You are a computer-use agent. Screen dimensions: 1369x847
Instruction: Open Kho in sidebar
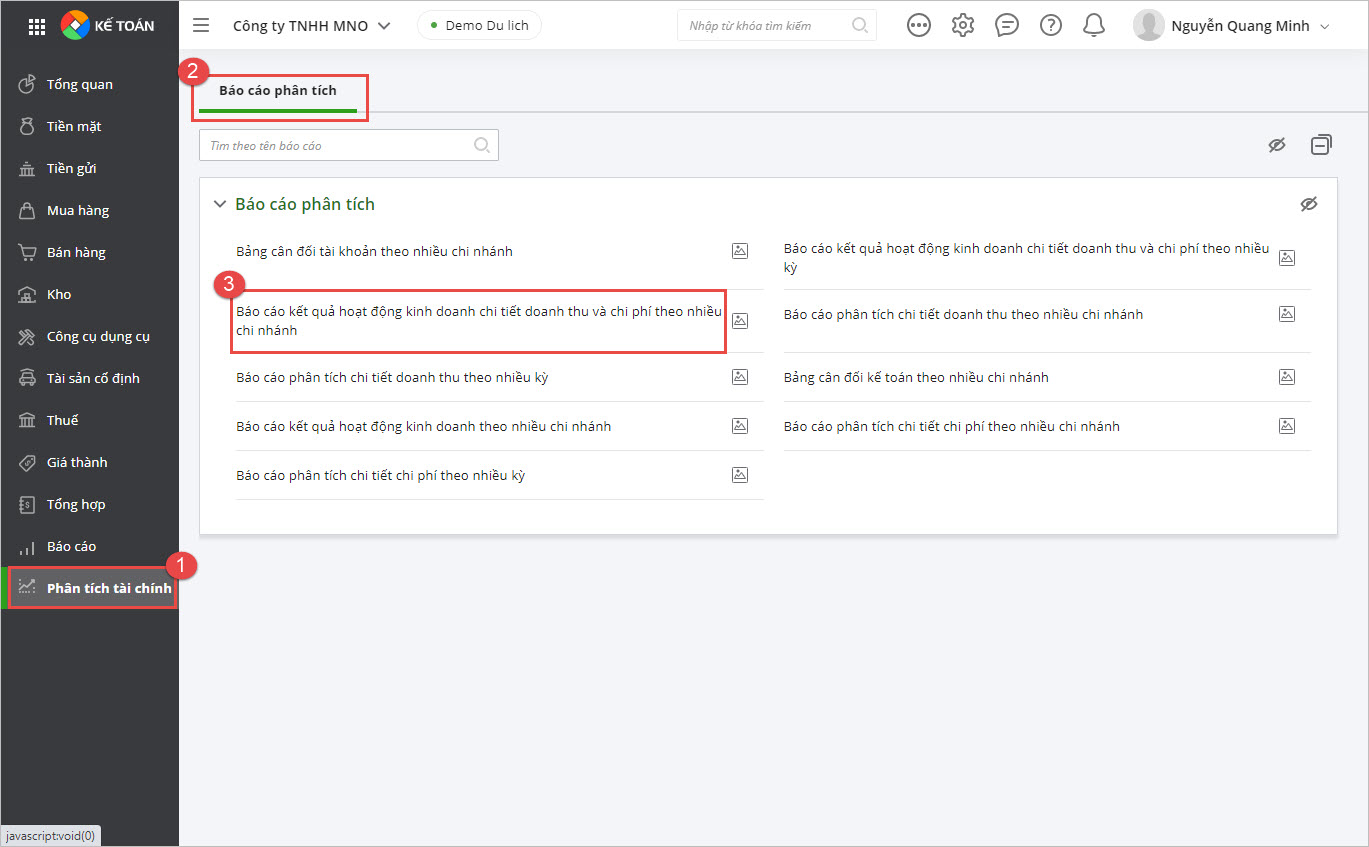[x=90, y=294]
